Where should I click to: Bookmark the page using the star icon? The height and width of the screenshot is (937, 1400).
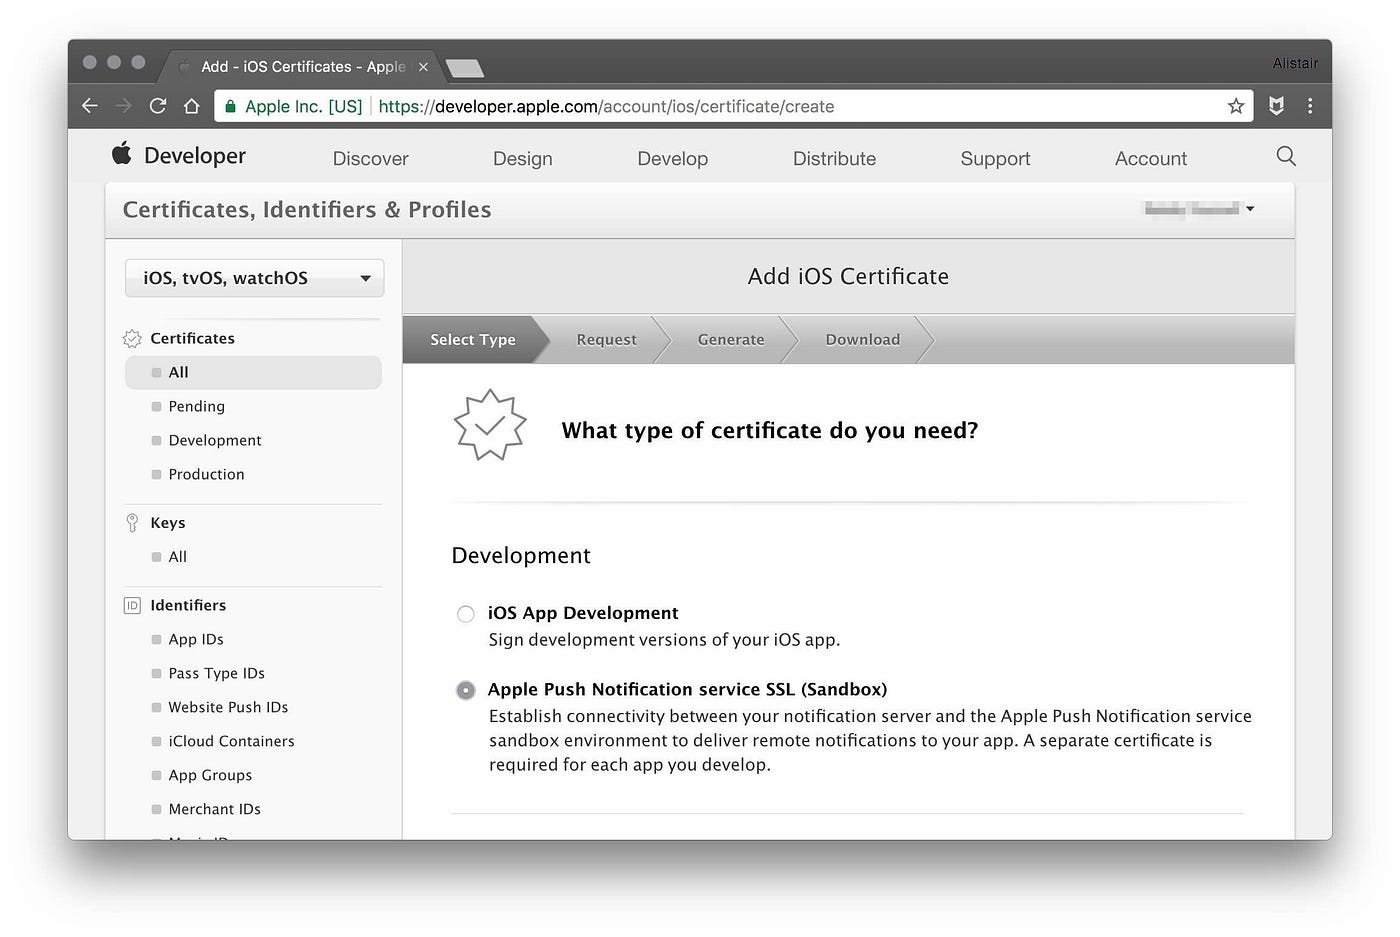(1235, 105)
